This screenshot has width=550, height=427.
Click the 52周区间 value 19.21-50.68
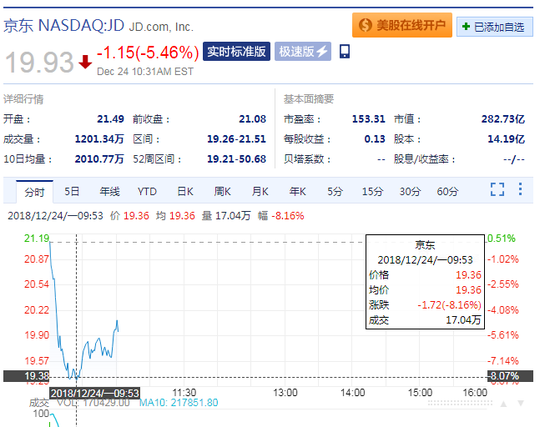click(x=237, y=159)
